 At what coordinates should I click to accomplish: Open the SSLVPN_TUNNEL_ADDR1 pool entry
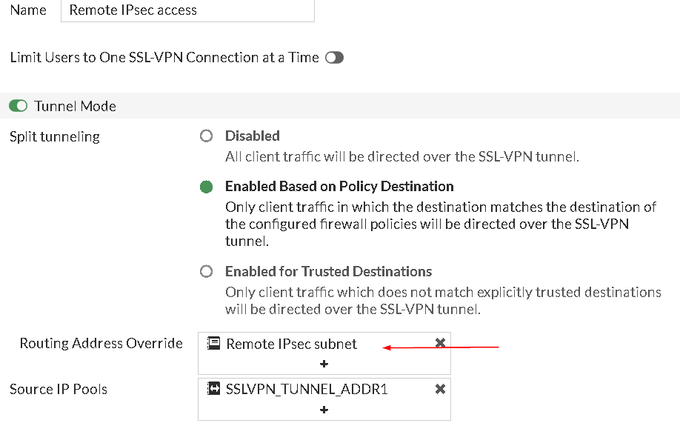(x=306, y=389)
